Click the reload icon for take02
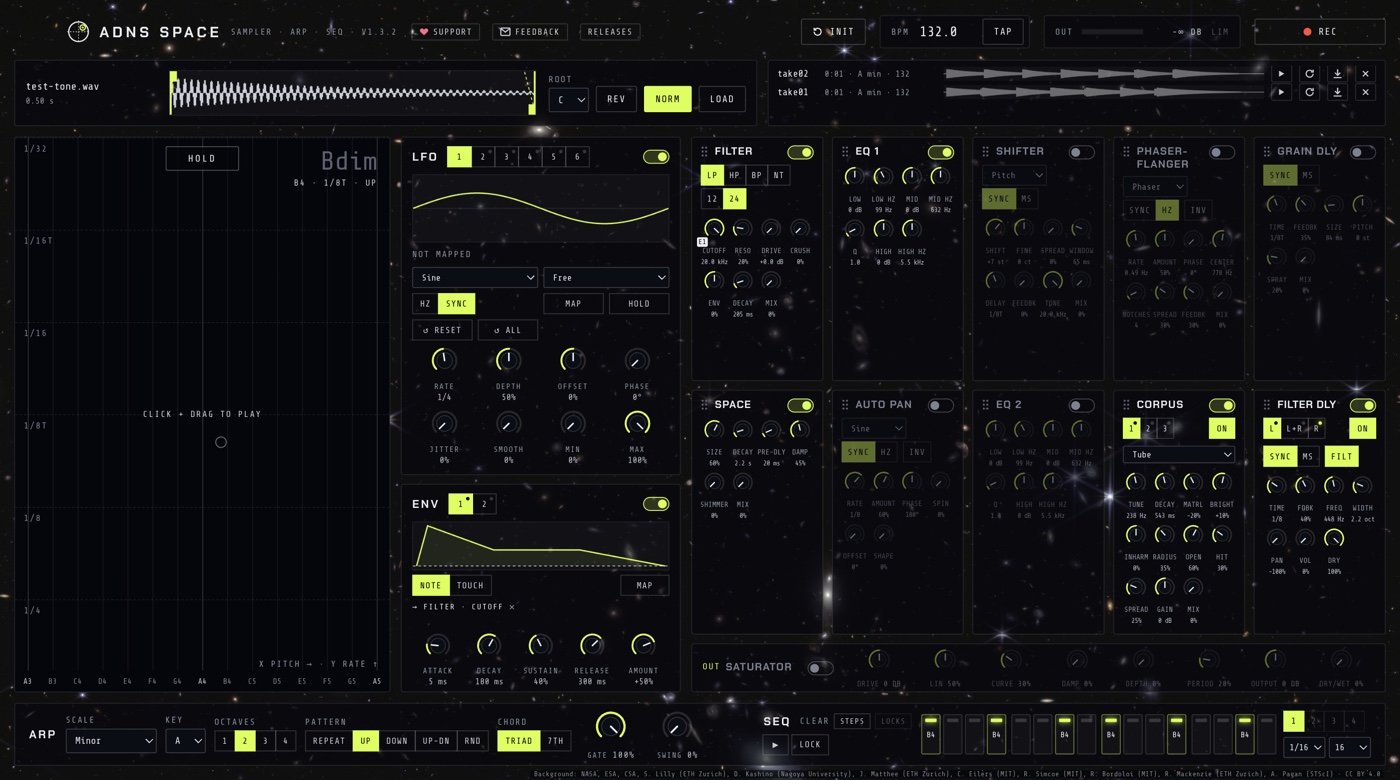Screen dimensions: 1400x780 [x=1309, y=74]
